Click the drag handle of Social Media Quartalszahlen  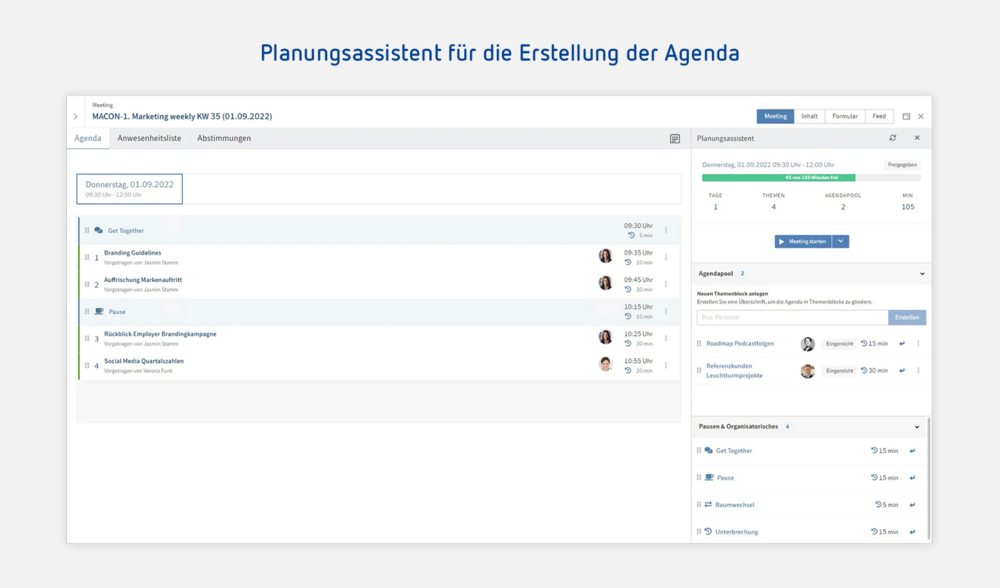tap(87, 366)
